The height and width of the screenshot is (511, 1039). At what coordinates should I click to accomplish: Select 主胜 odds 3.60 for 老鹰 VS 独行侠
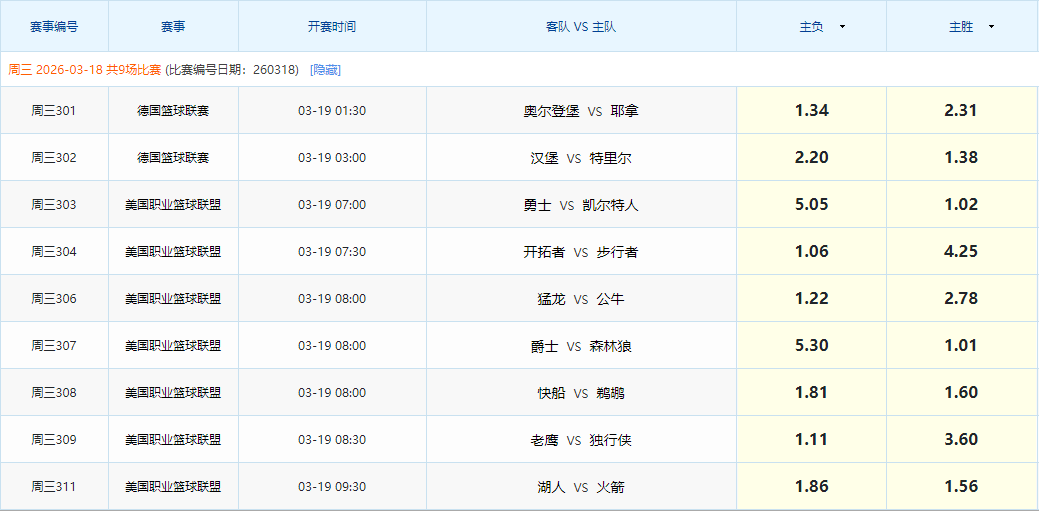click(961, 440)
